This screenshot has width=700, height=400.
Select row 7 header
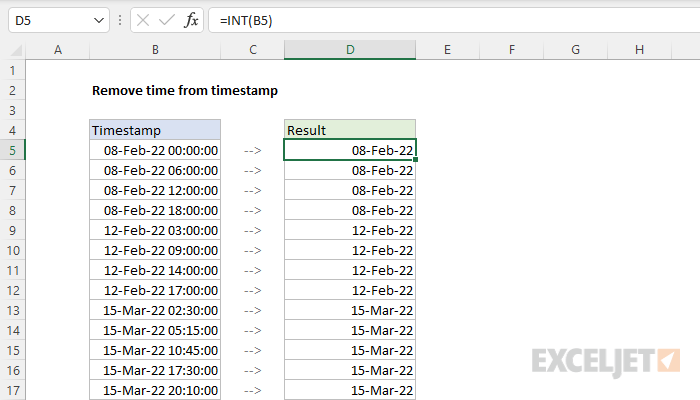12,190
